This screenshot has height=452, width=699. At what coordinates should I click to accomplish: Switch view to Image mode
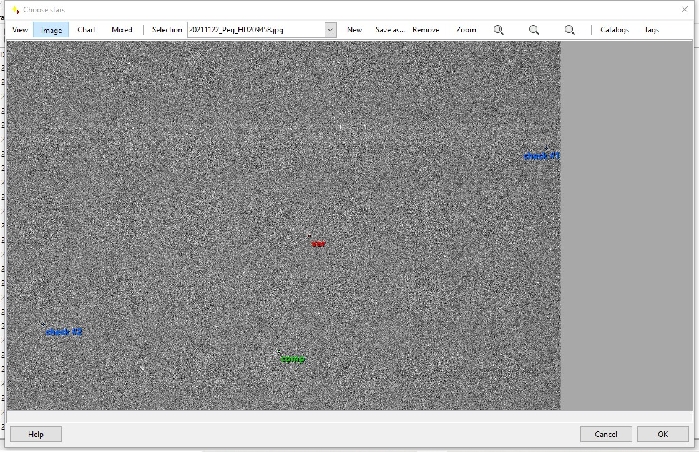pyautogui.click(x=51, y=30)
